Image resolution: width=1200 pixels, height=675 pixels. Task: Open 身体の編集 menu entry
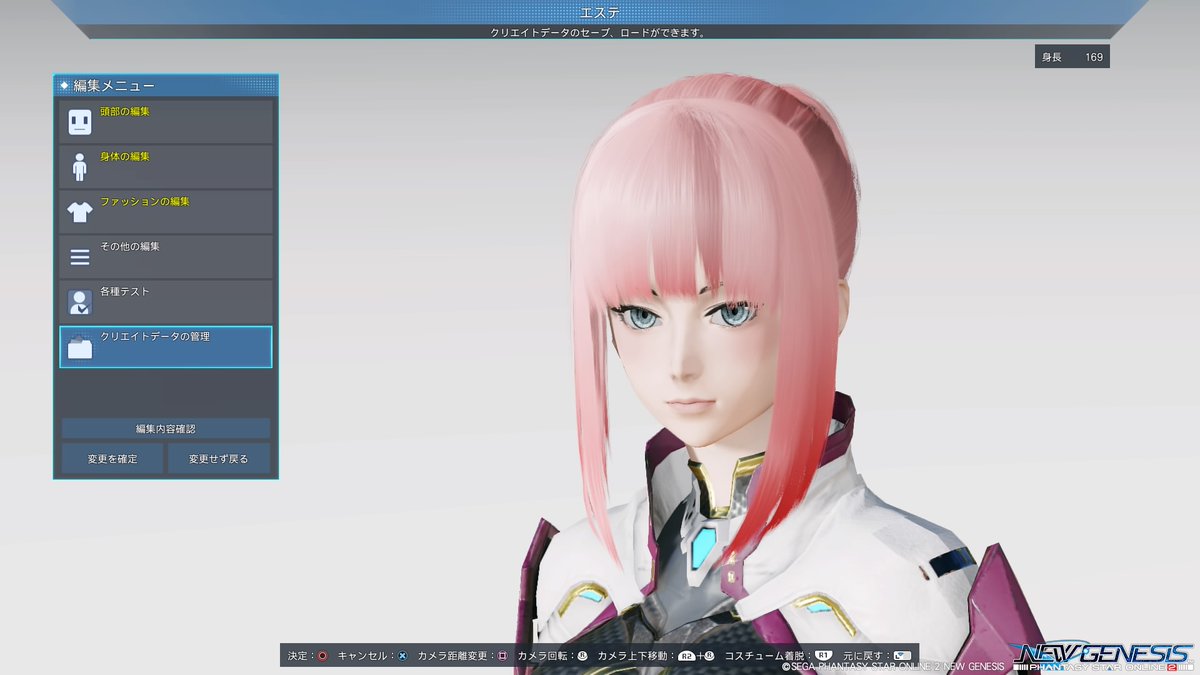166,167
